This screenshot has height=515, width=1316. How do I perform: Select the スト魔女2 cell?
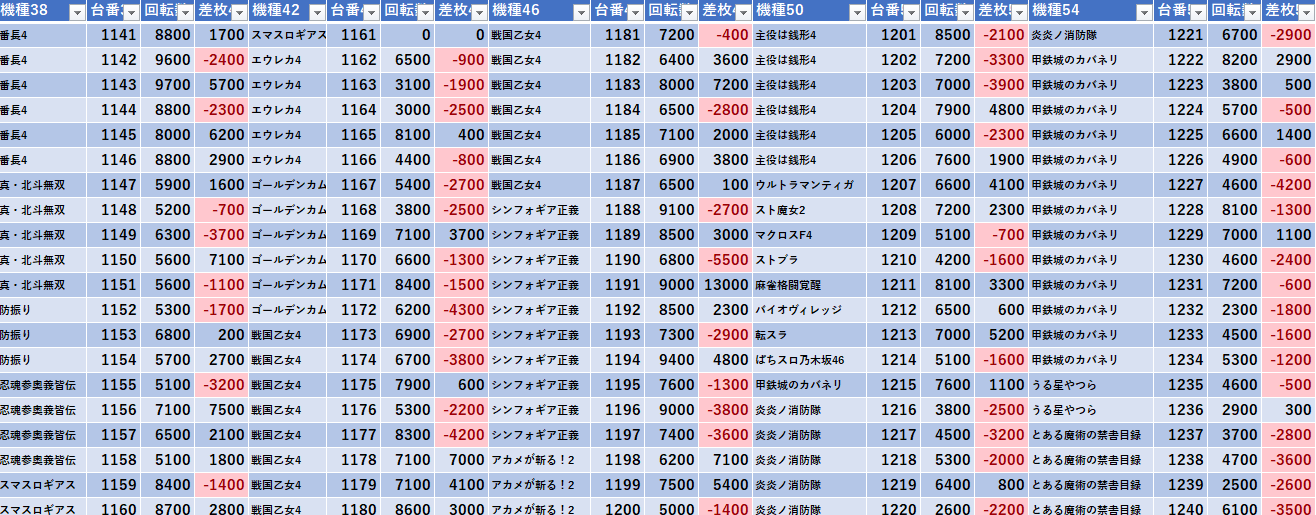[810, 210]
